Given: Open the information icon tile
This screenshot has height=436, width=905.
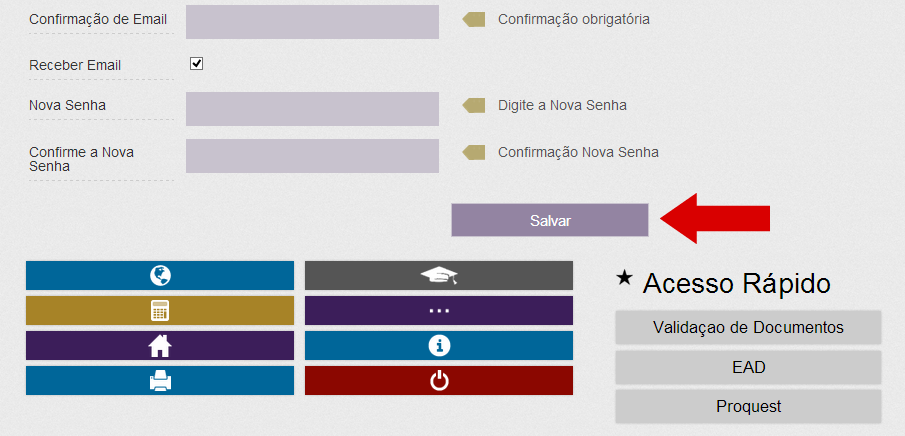Looking at the screenshot, I should tap(439, 345).
